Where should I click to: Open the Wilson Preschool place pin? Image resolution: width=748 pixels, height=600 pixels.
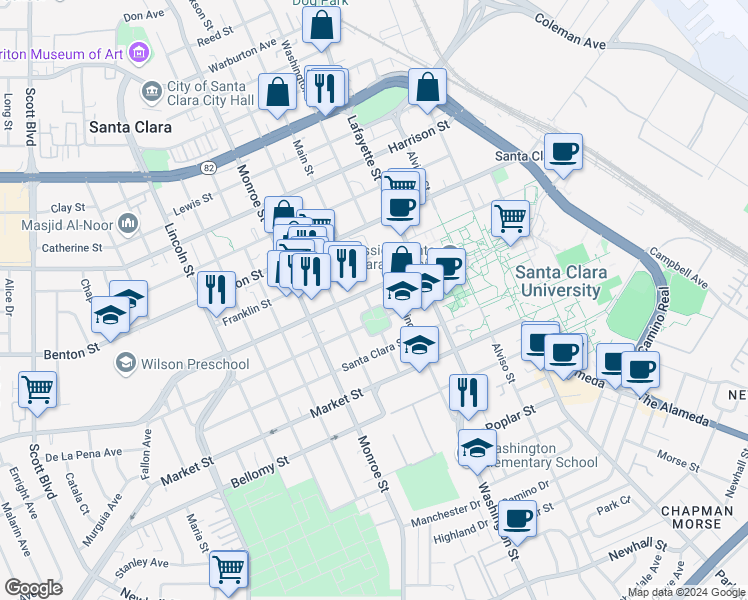pos(125,363)
